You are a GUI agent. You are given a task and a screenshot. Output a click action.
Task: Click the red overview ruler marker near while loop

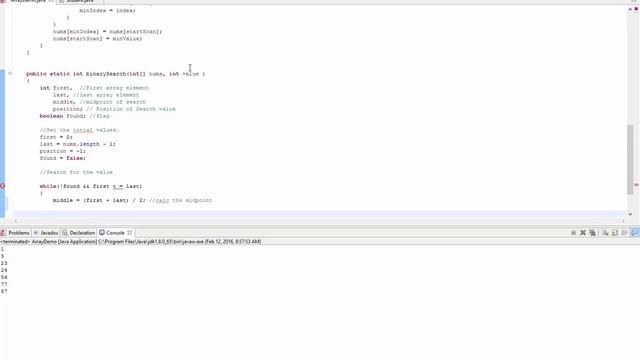[636, 185]
